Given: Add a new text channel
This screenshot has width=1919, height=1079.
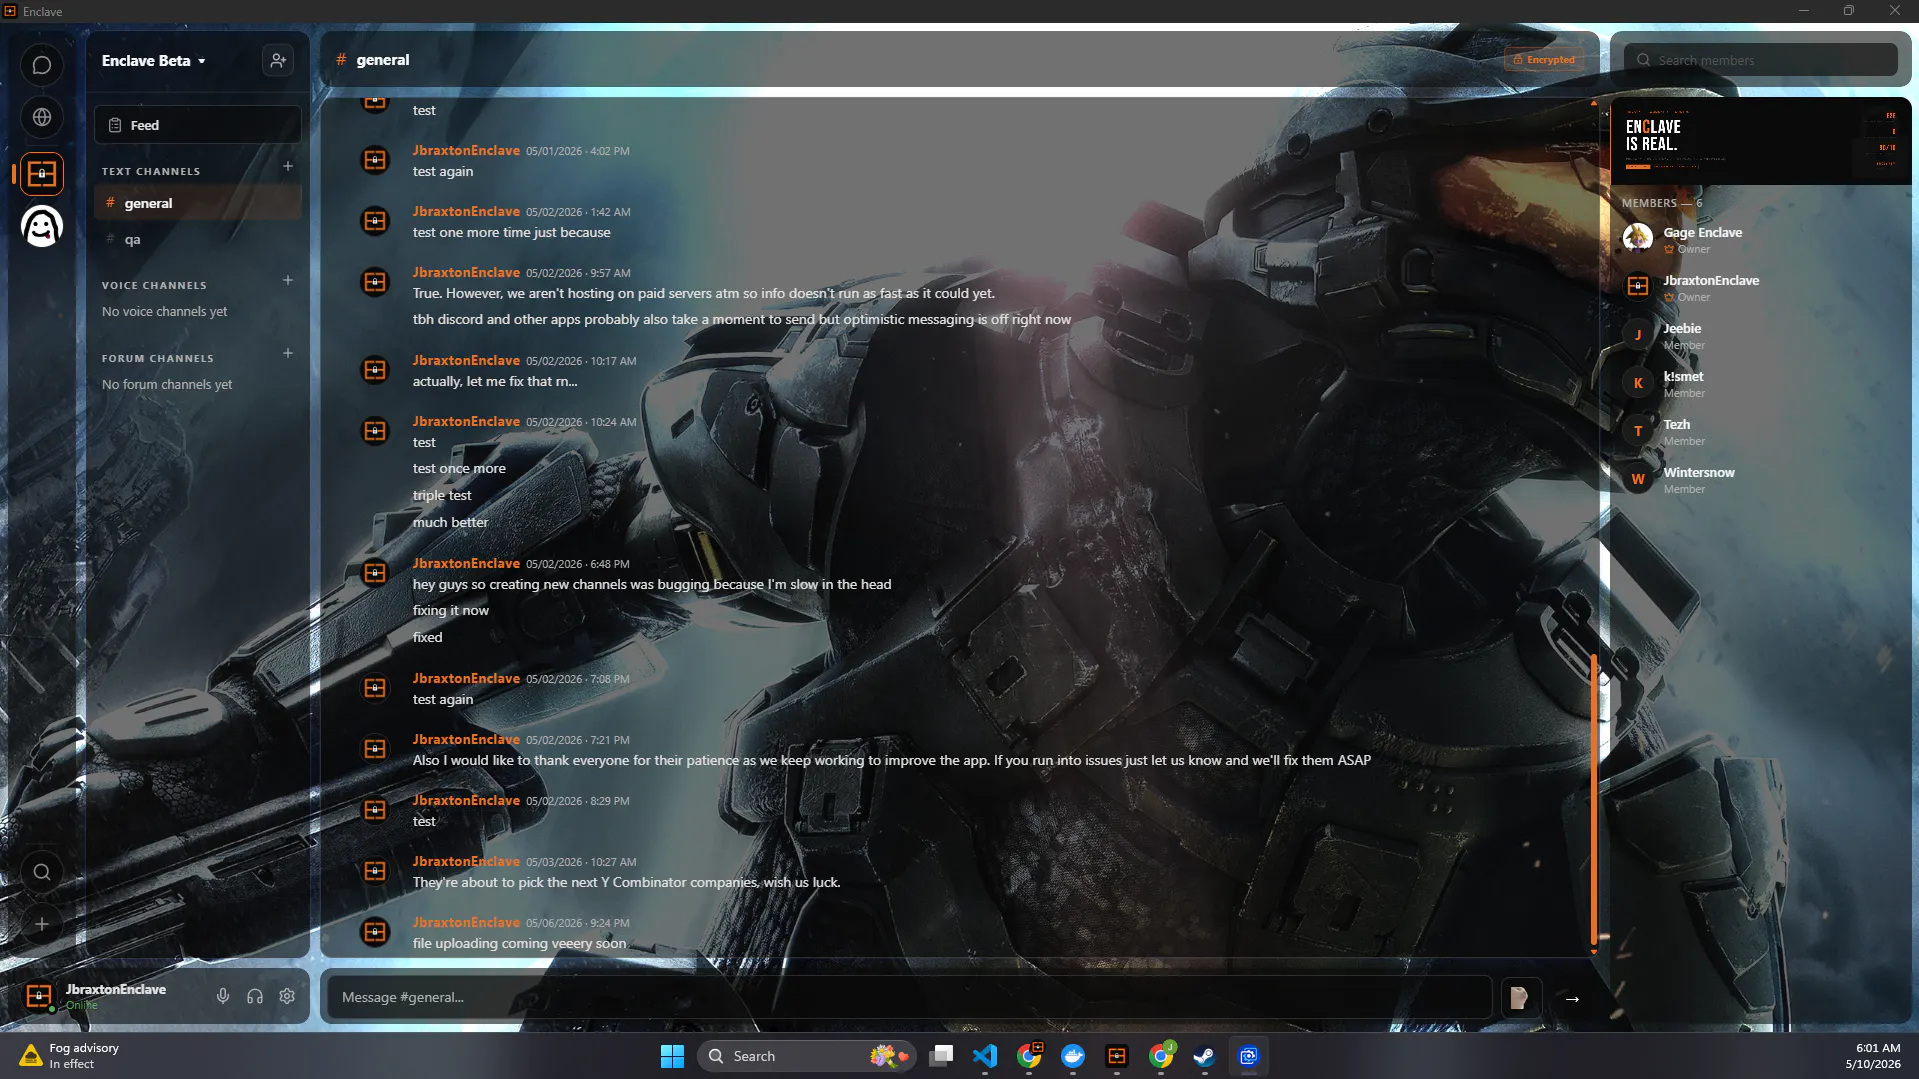Looking at the screenshot, I should (x=288, y=167).
